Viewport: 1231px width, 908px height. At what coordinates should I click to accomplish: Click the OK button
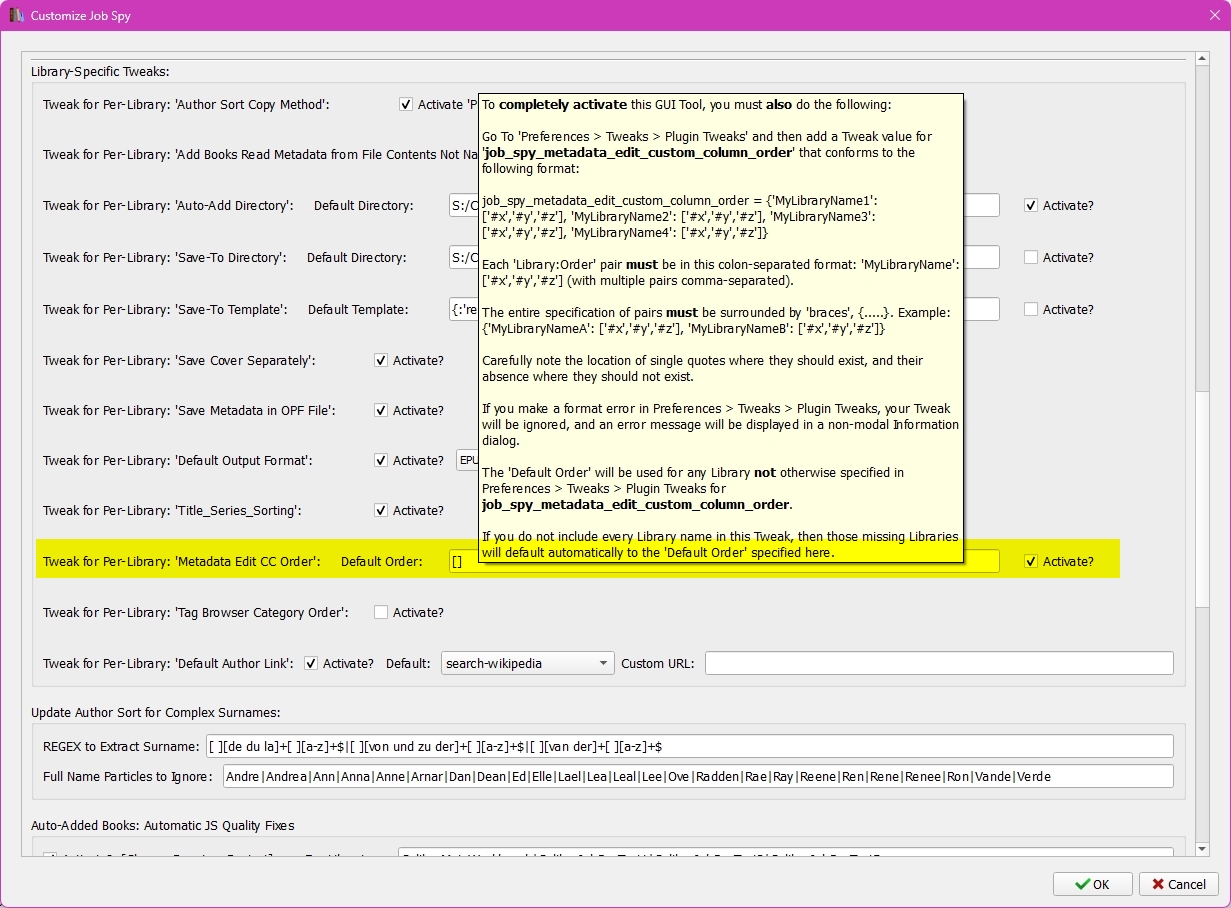pyautogui.click(x=1092, y=884)
